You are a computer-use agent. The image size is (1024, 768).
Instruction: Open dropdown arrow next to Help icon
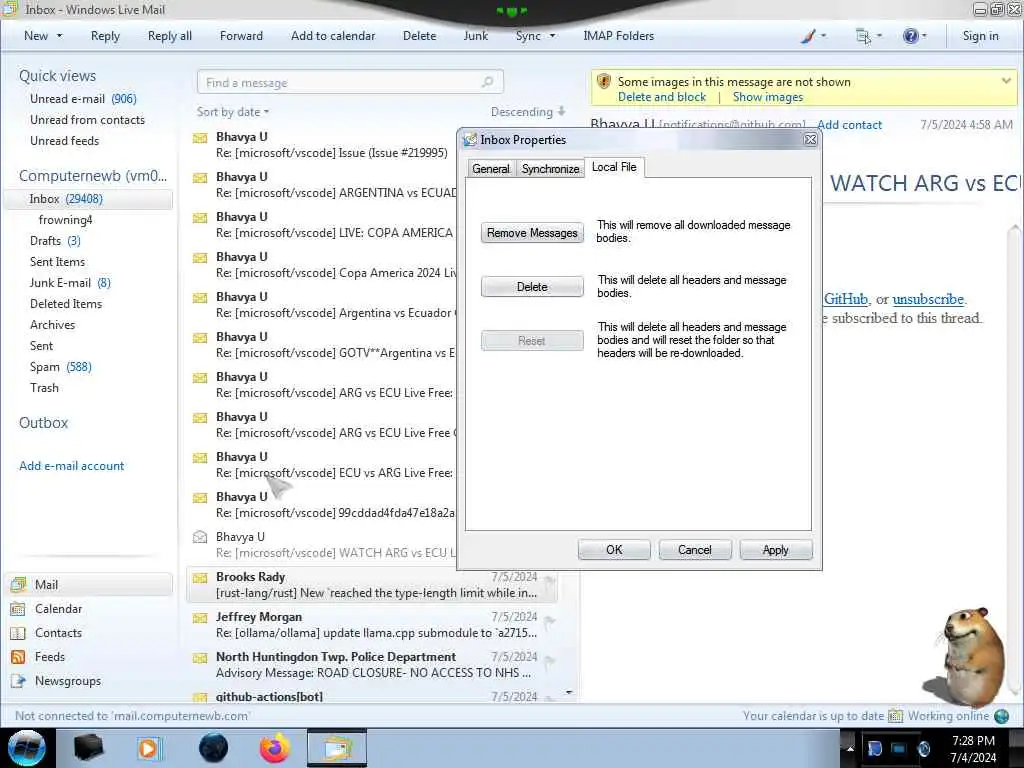pyautogui.click(x=924, y=36)
